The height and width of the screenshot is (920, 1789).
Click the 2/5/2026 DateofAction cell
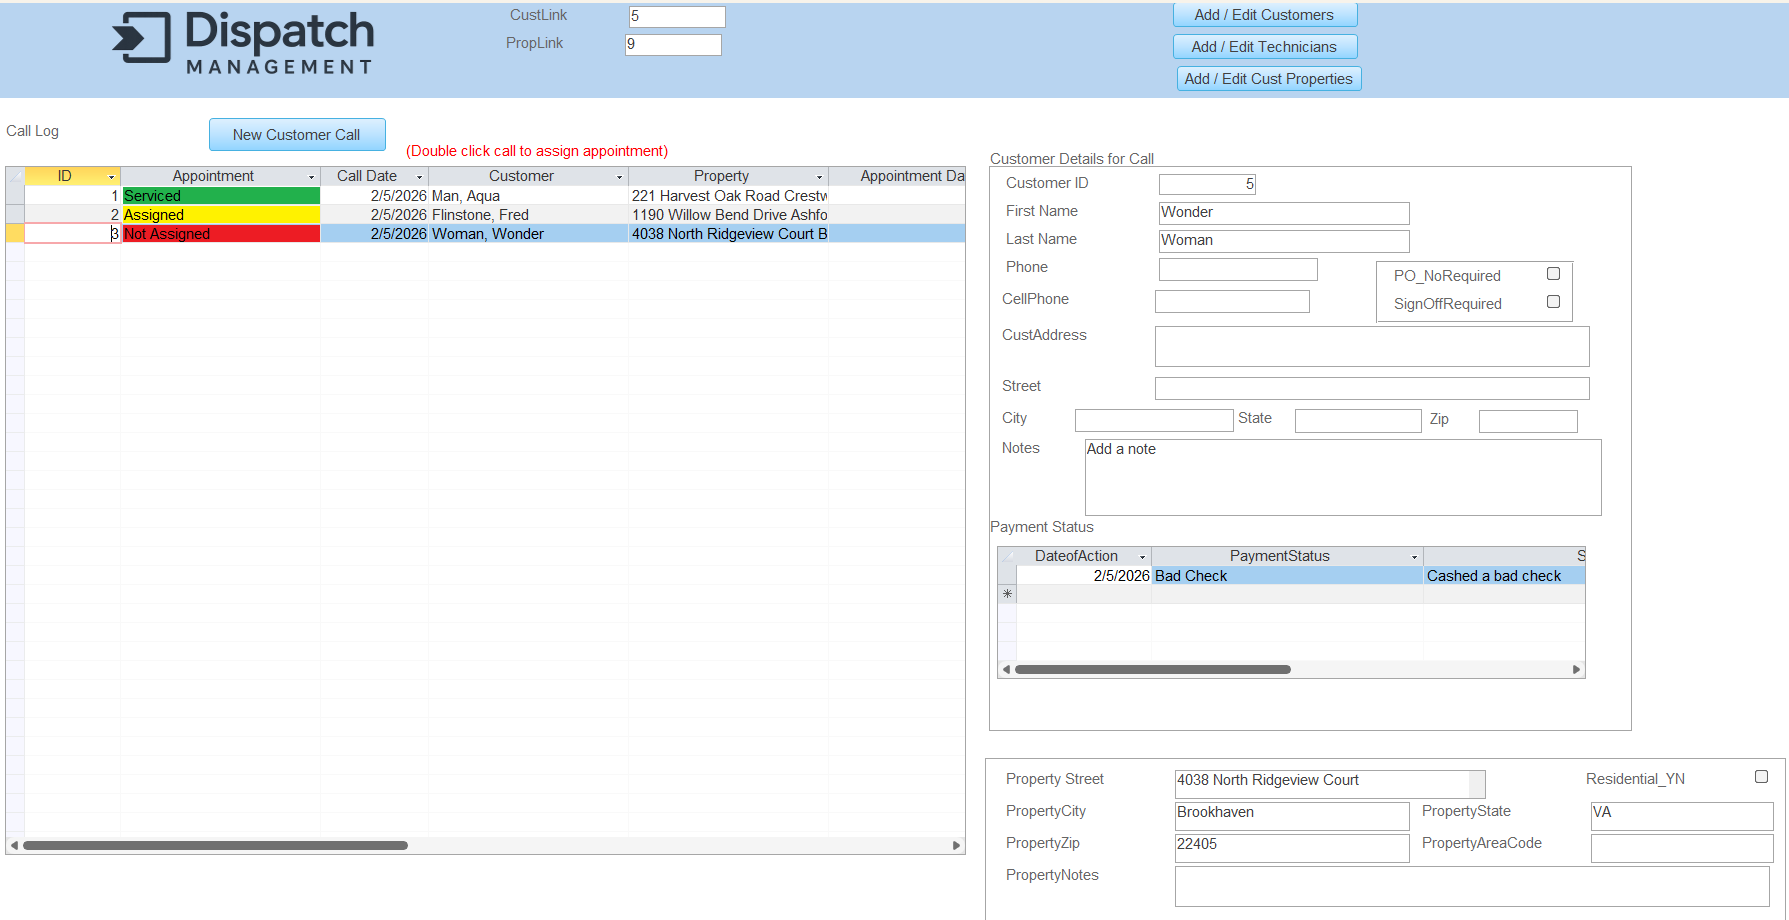[1084, 576]
